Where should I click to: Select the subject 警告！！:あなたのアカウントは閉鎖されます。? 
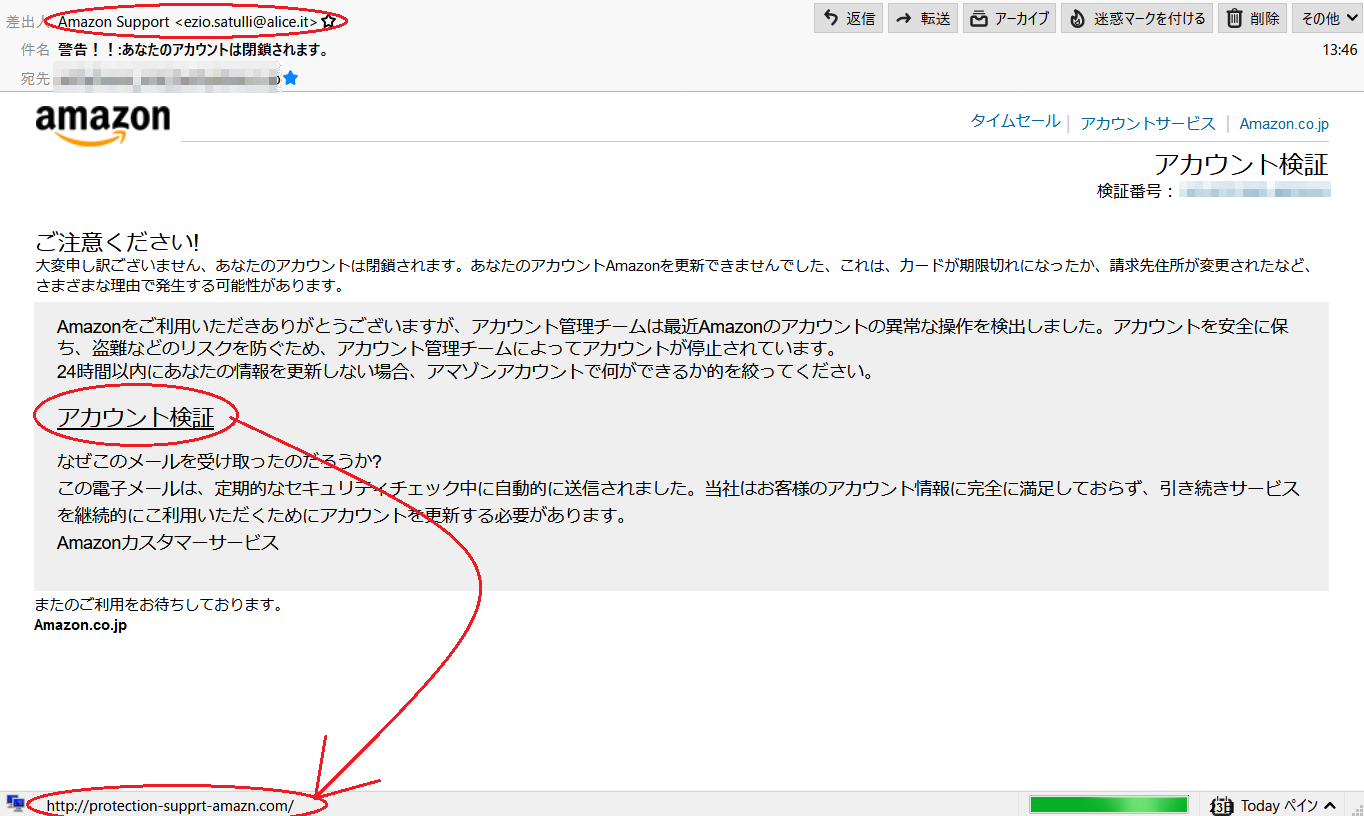193,49
